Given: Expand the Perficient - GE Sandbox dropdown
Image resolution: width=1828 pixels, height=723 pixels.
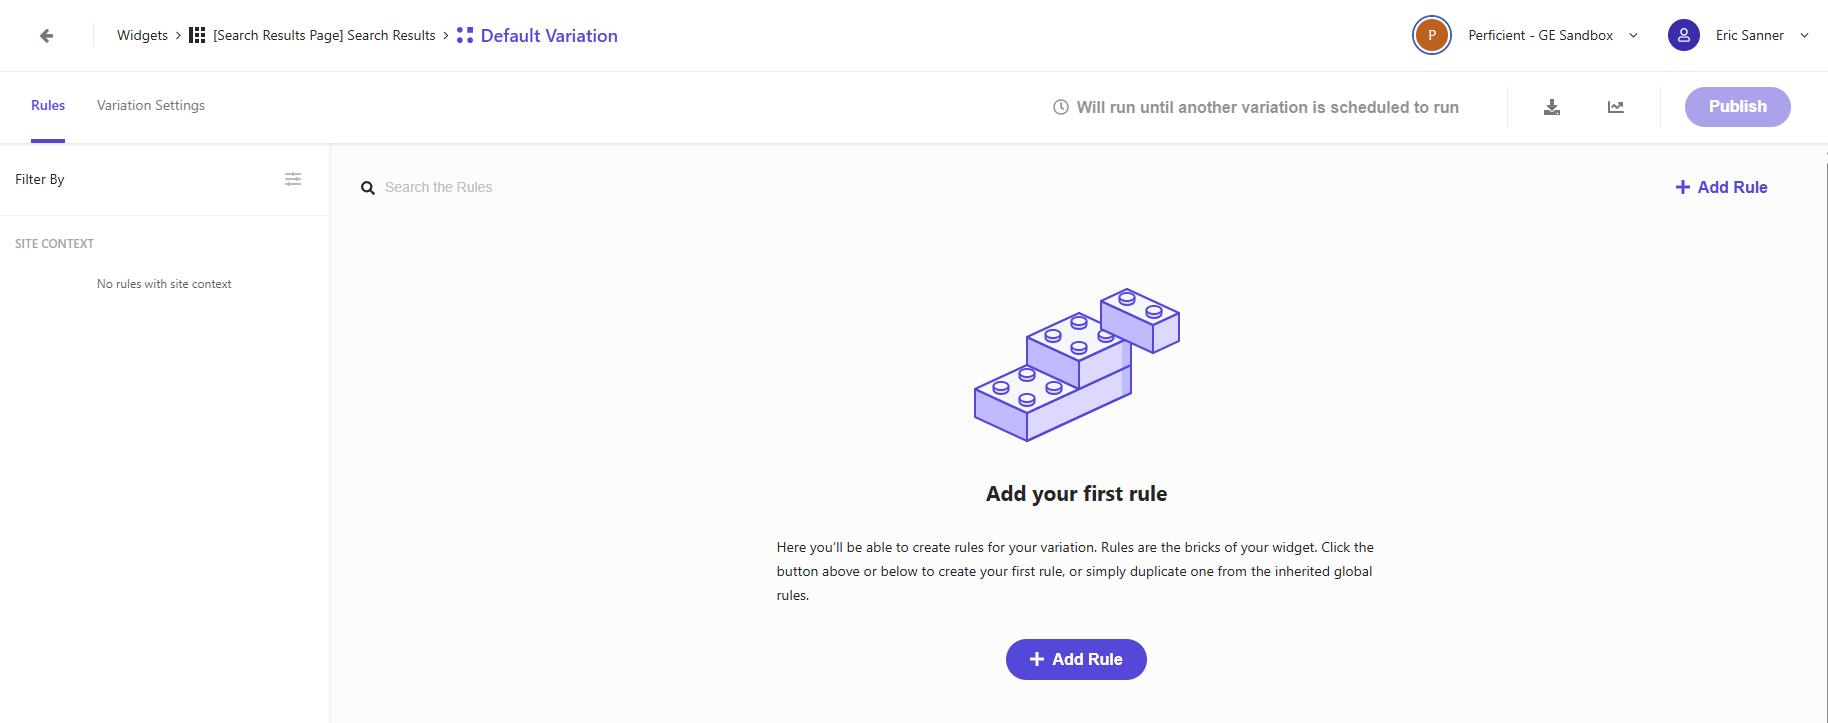Looking at the screenshot, I should pyautogui.click(x=1634, y=35).
